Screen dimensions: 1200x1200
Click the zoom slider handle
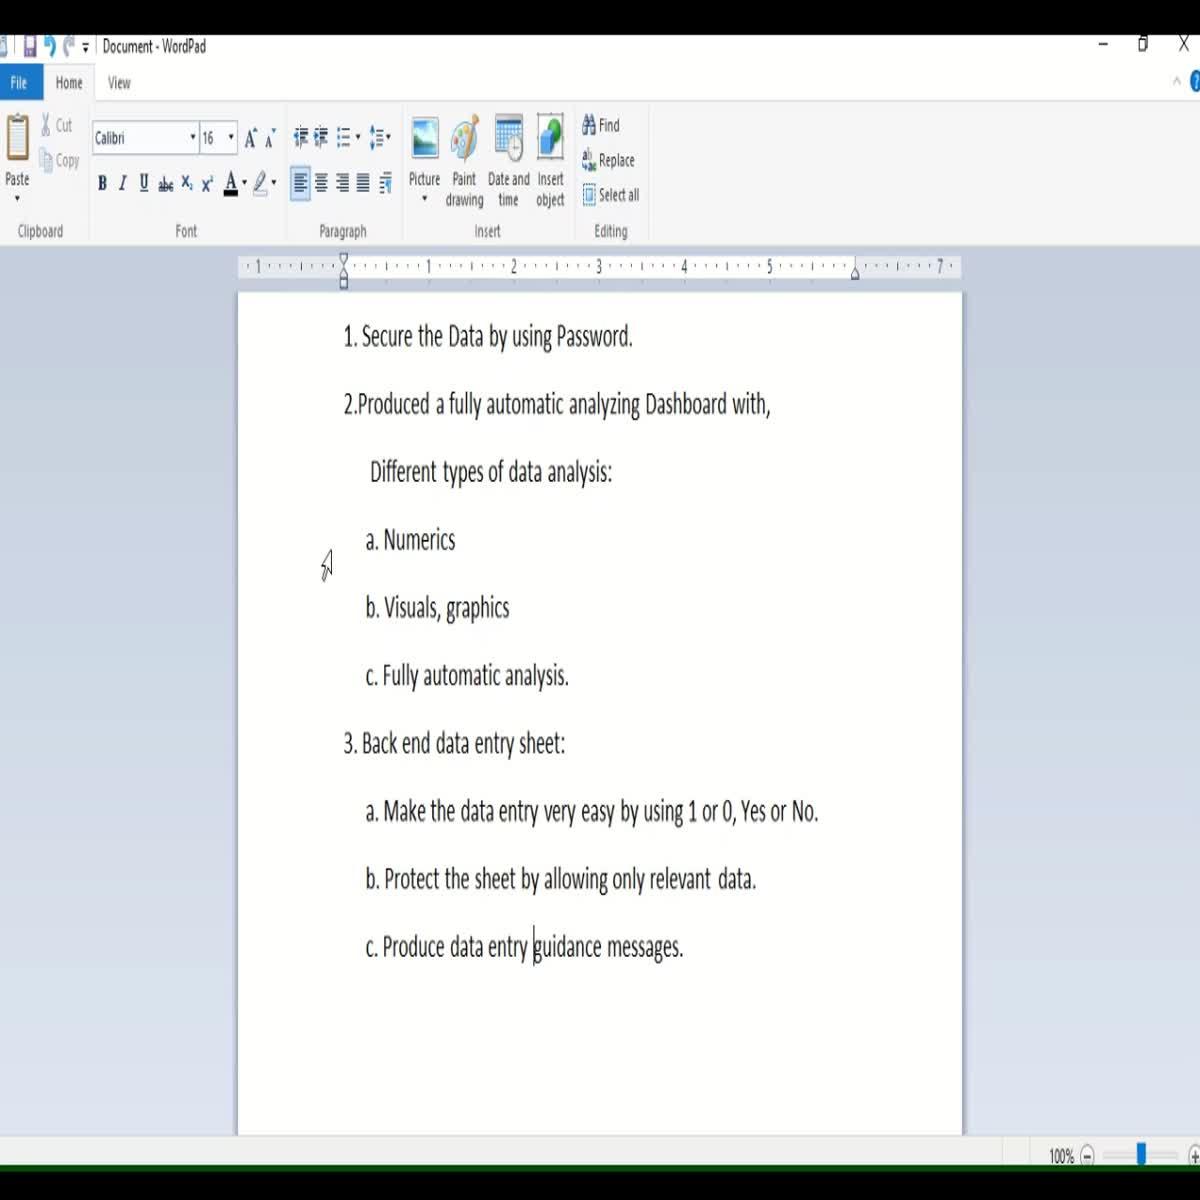point(1140,1155)
